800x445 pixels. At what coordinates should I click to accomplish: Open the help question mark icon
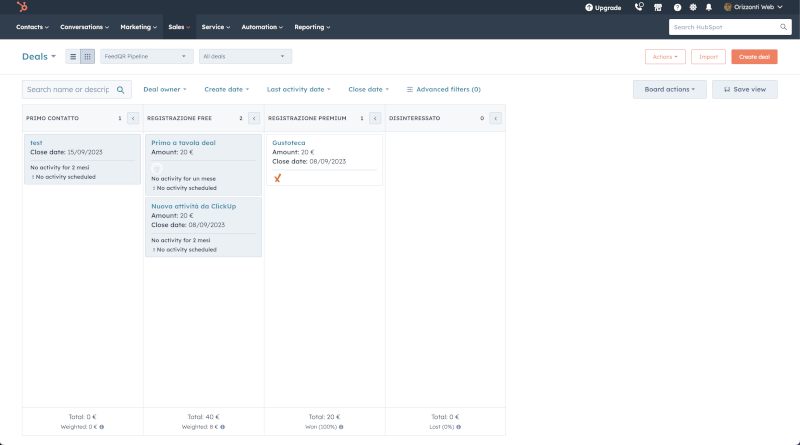677,7
